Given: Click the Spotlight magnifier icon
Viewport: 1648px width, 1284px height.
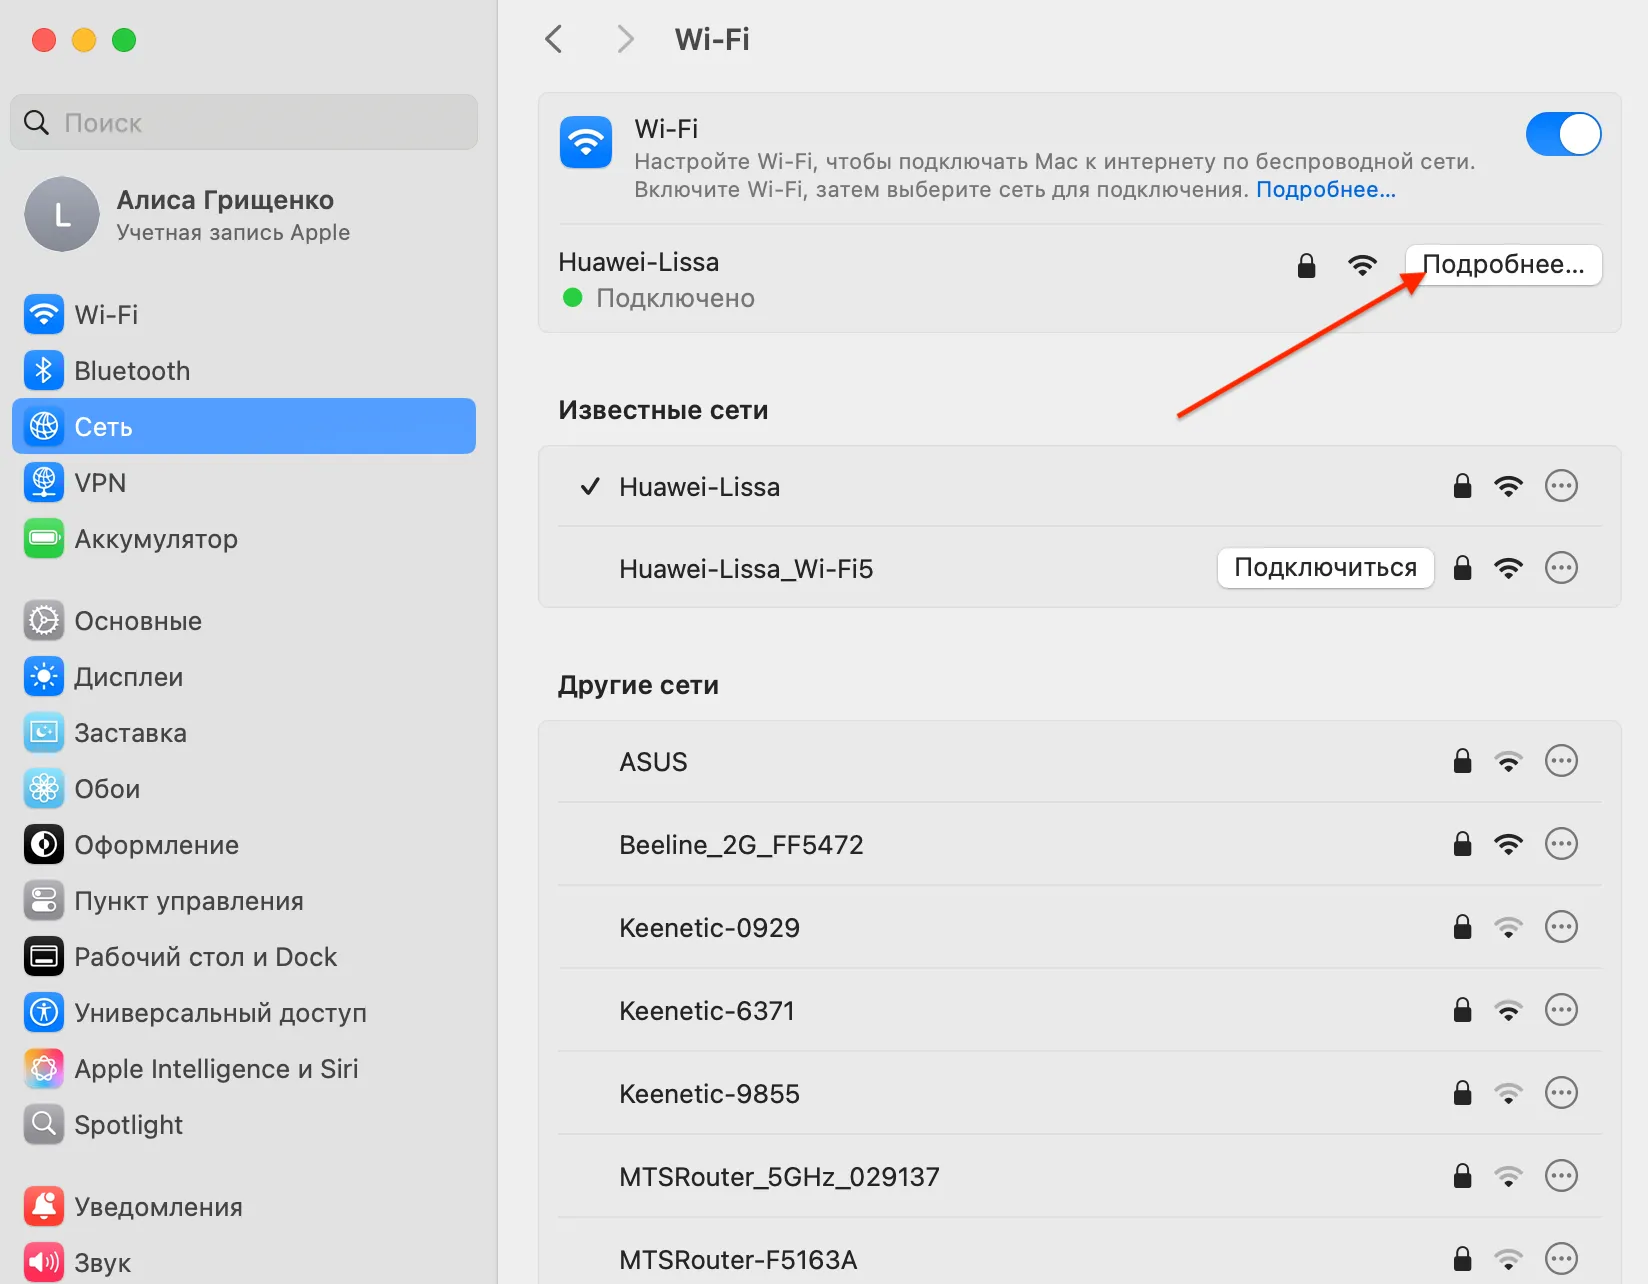Looking at the screenshot, I should (44, 1125).
